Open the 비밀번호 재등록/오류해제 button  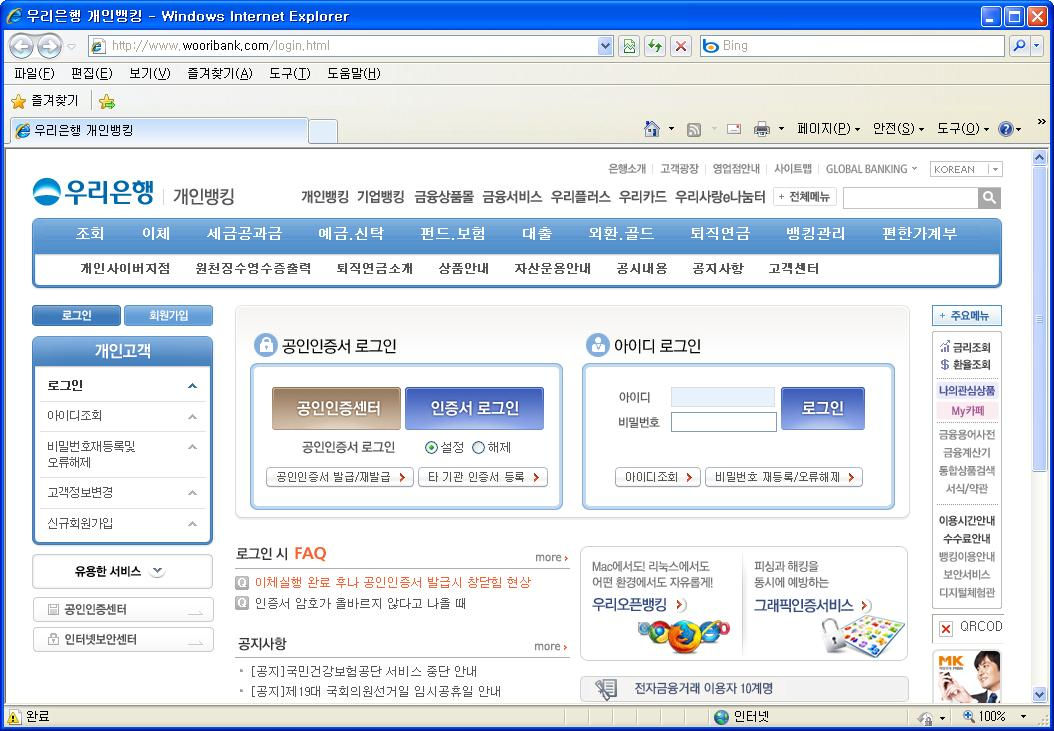(x=784, y=477)
